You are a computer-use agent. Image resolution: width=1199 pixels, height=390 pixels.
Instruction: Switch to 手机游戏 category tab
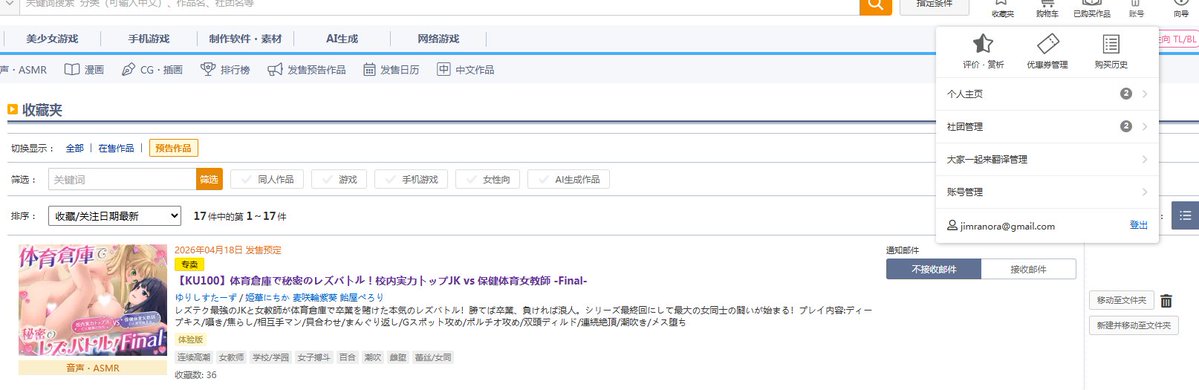pos(148,39)
